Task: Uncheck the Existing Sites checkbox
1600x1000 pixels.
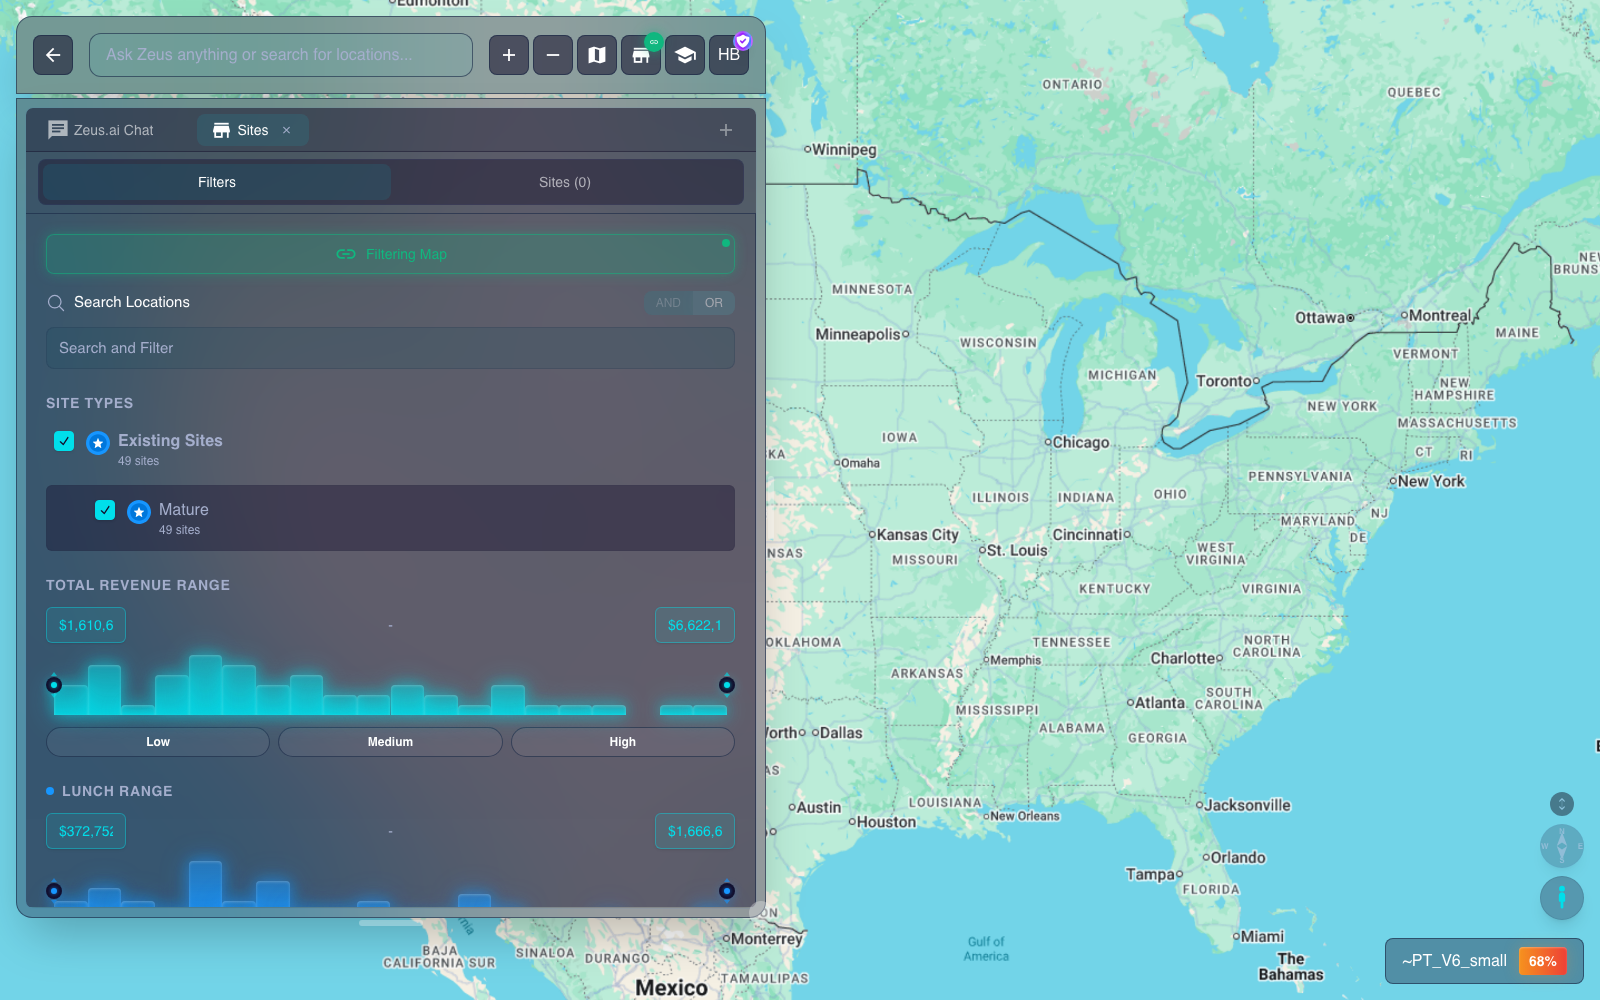Action: (x=64, y=441)
